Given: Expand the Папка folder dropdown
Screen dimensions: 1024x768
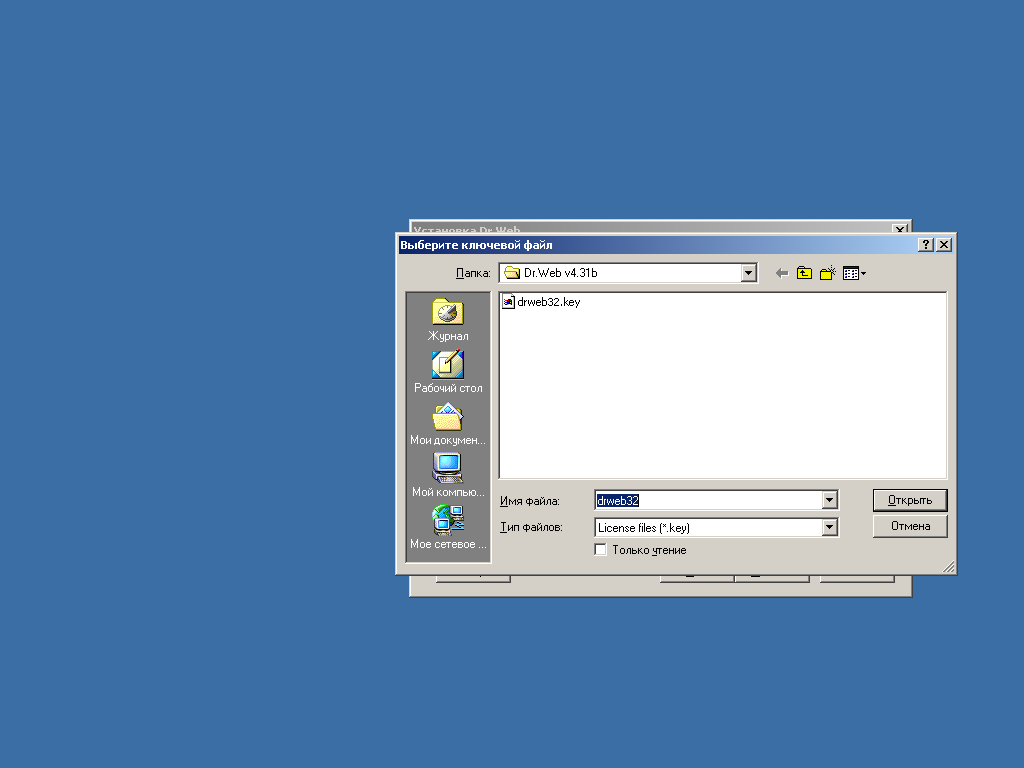Looking at the screenshot, I should (x=748, y=273).
